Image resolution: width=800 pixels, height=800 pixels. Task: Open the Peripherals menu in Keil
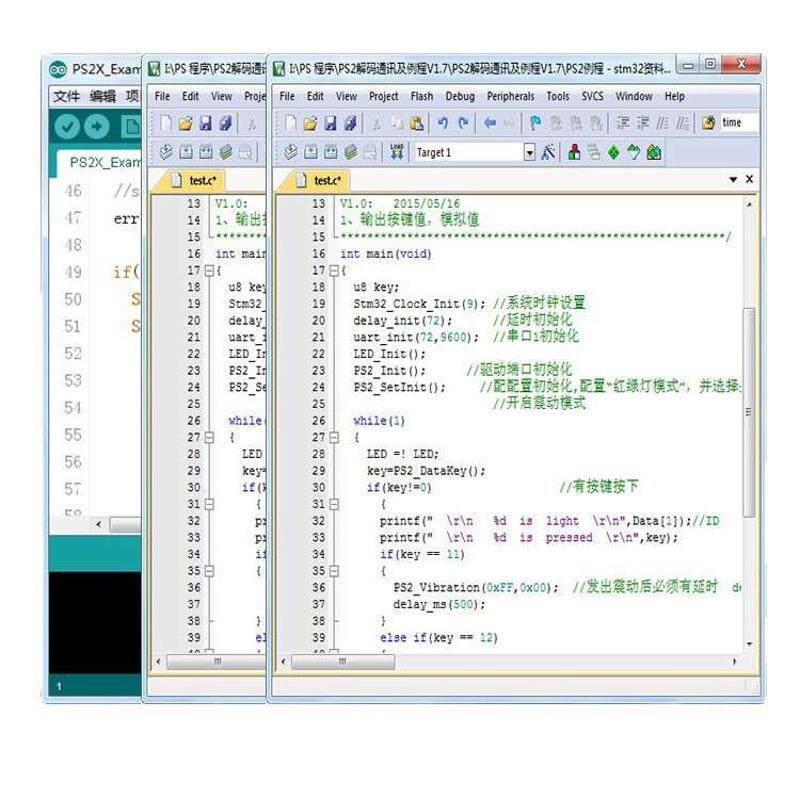(x=510, y=96)
